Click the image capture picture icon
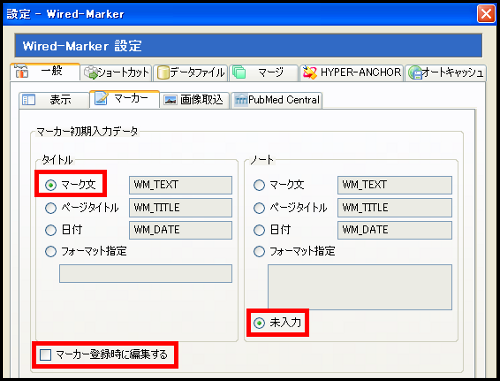Image resolution: width=500 pixels, height=381 pixels. (170, 100)
